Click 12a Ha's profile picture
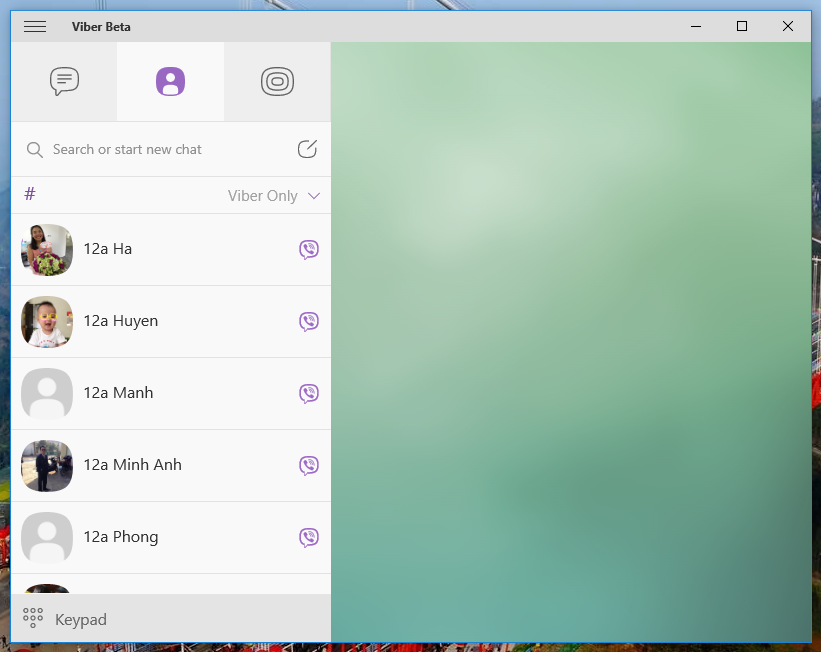 click(47, 249)
